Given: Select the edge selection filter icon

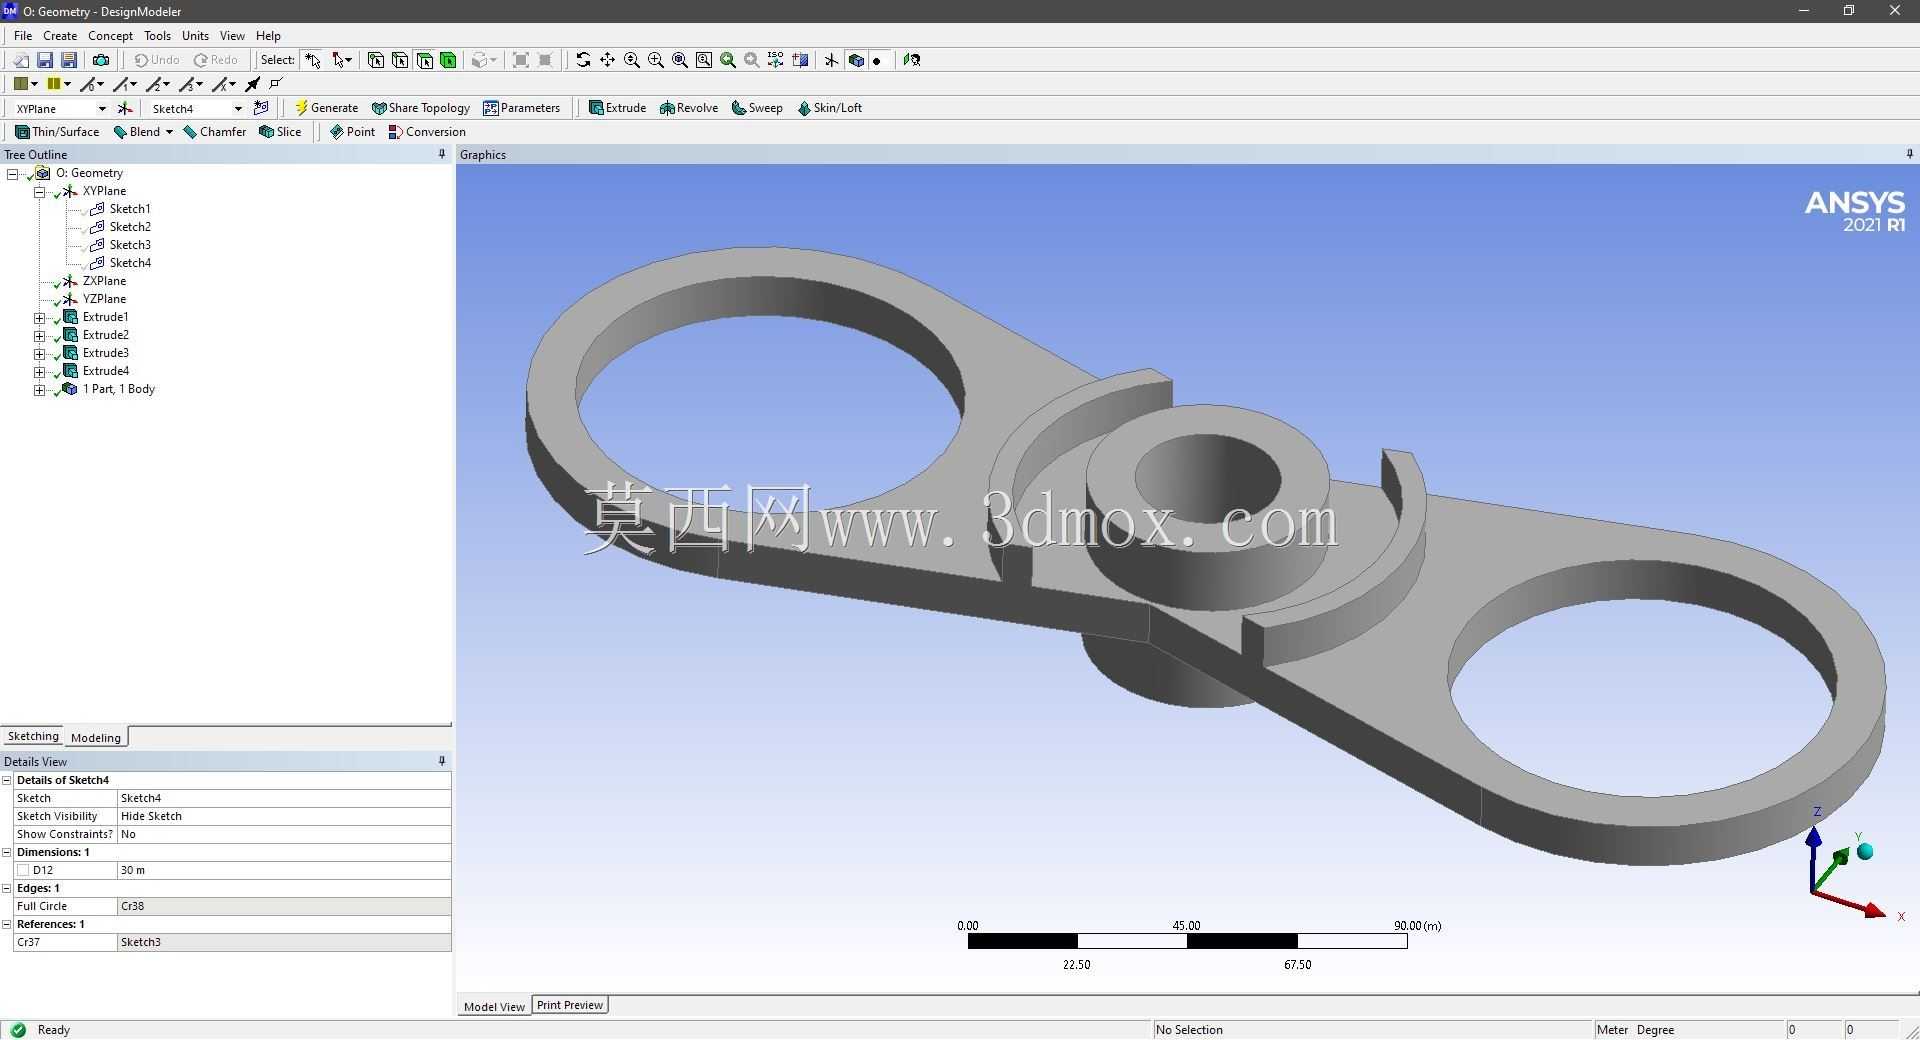Looking at the screenshot, I should (x=400, y=60).
